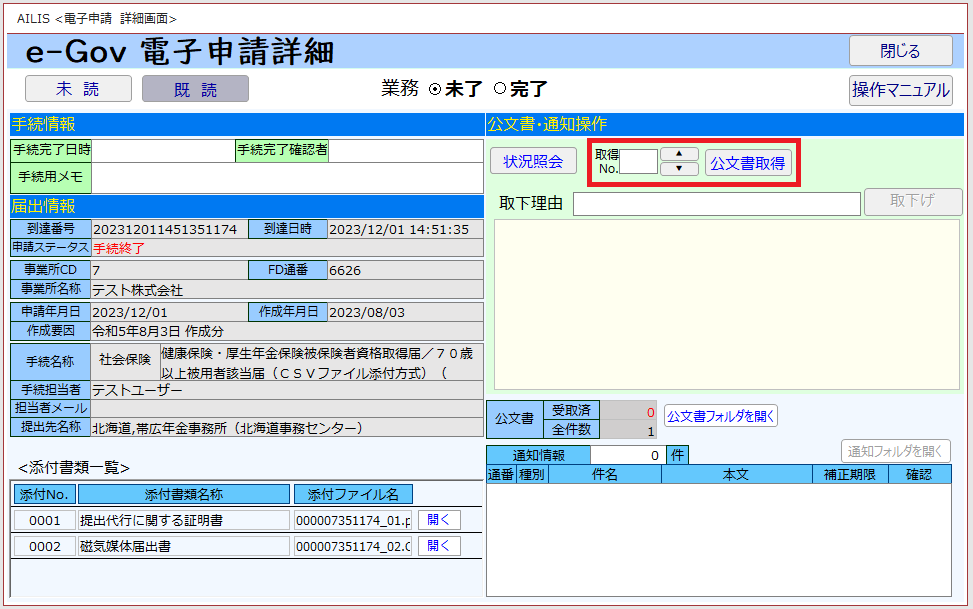Screen dimensions: 973x609
Task: Click the 閉じる button
Action: click(900, 51)
